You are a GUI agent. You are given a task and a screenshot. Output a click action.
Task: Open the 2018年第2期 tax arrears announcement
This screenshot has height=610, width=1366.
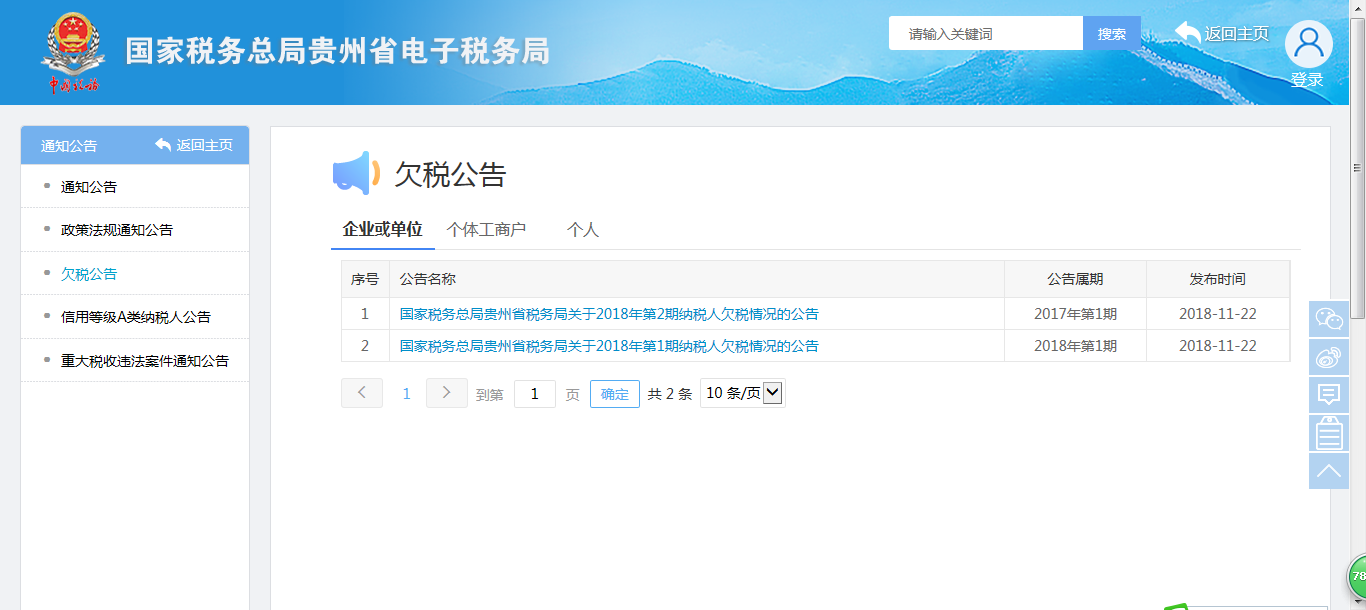[x=609, y=314]
